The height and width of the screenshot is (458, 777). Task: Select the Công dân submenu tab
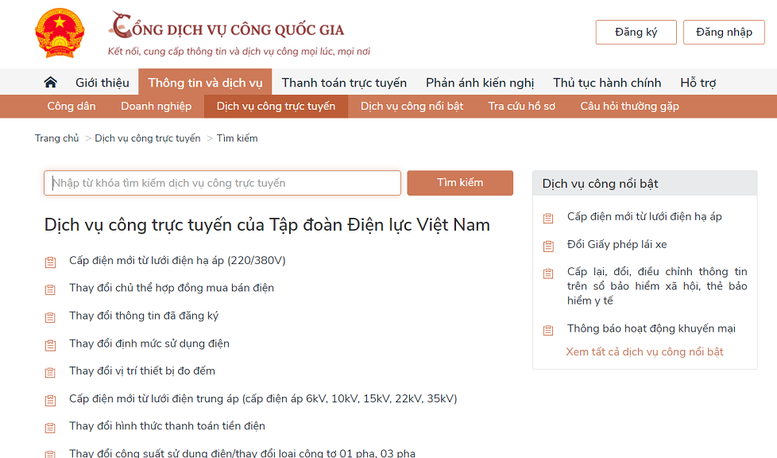[x=71, y=106]
